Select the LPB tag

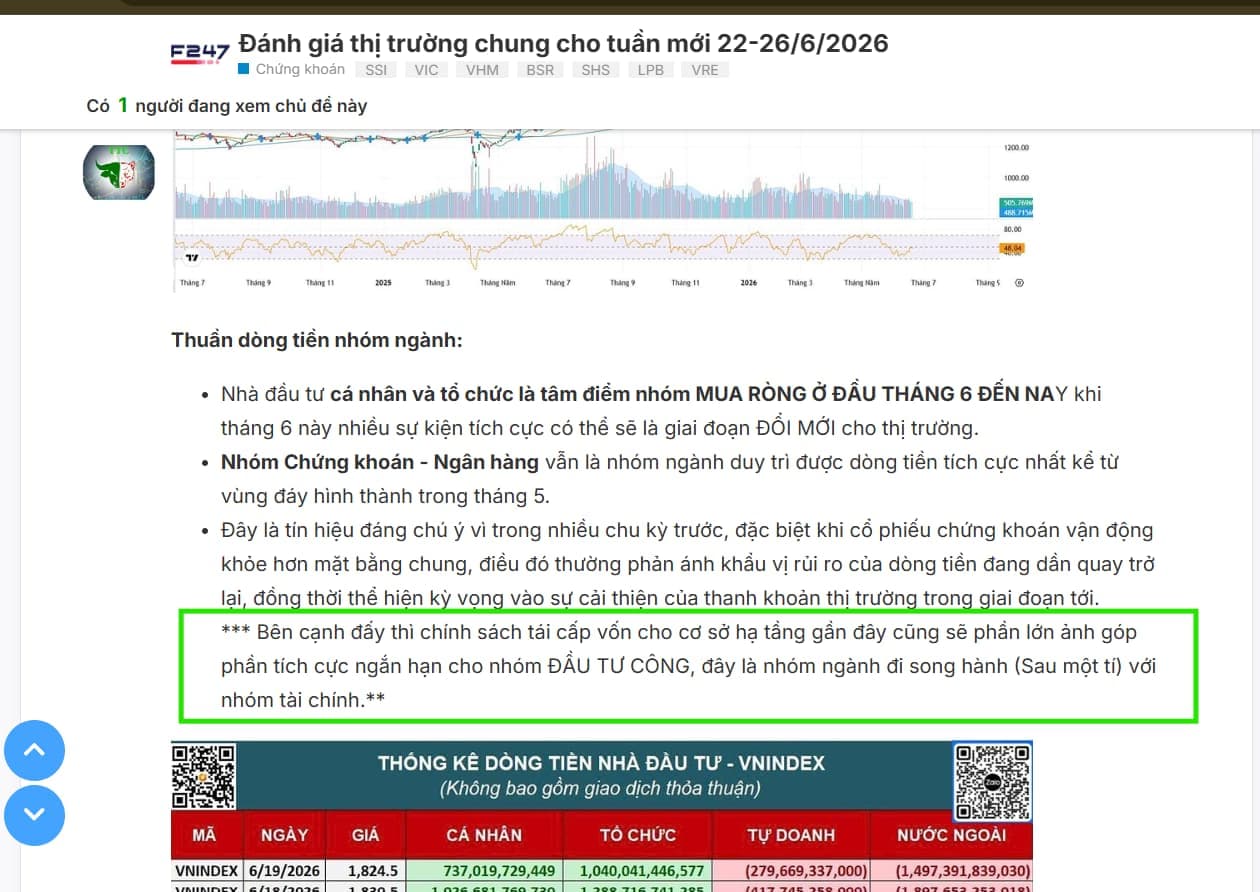pos(650,70)
